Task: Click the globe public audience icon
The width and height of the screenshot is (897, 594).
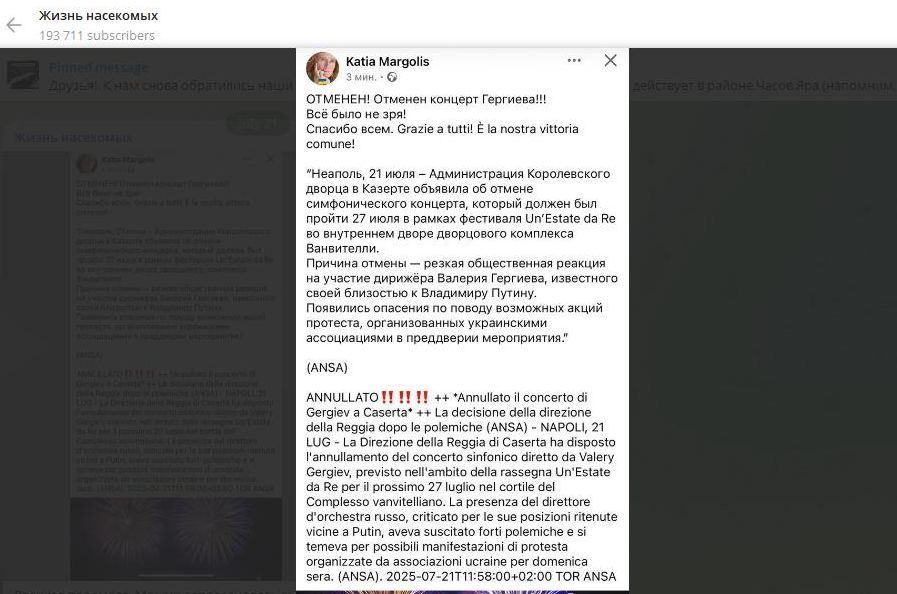Action: coord(392,77)
